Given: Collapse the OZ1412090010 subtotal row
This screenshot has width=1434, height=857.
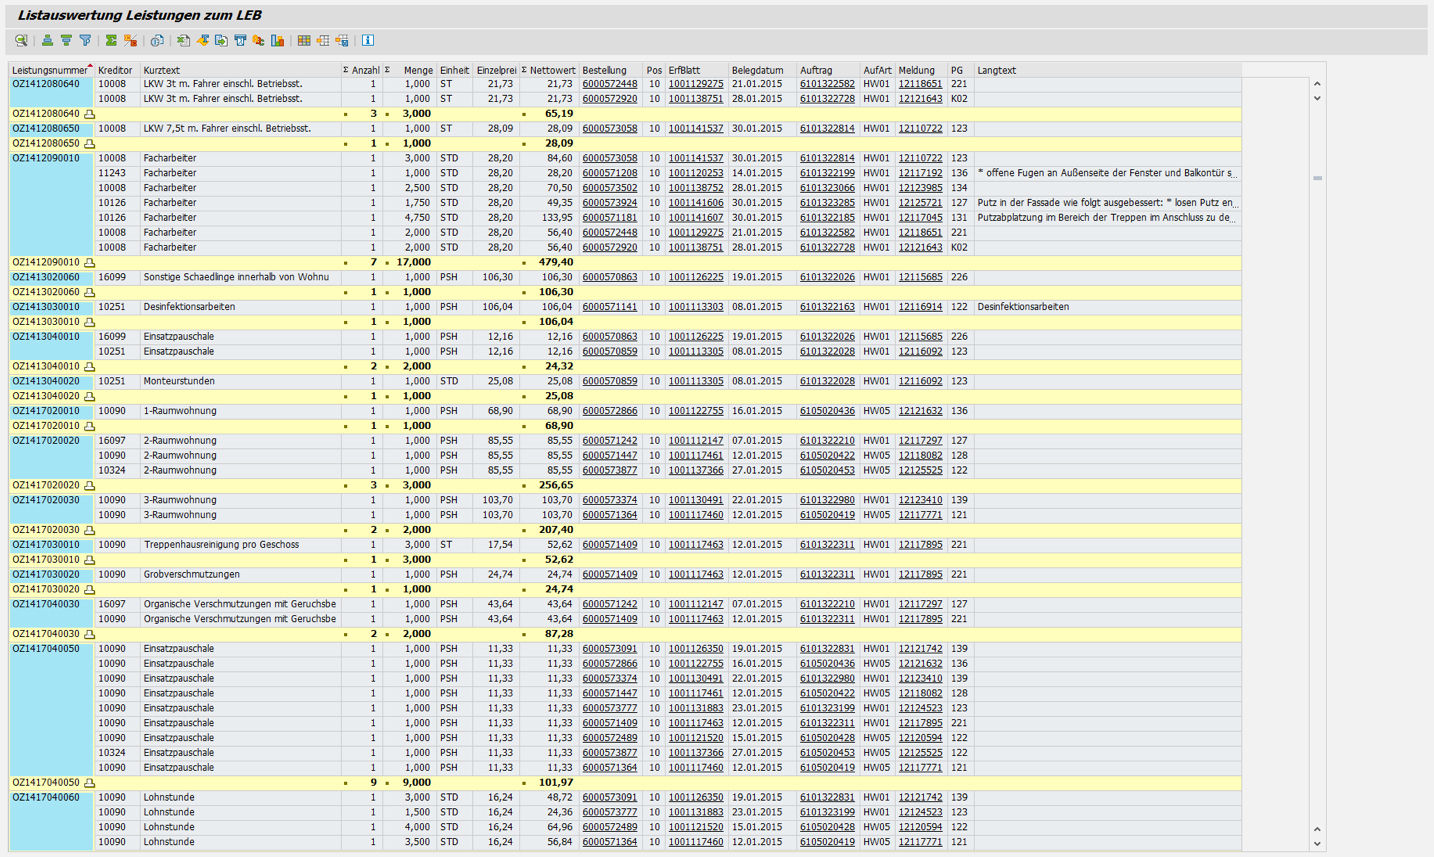Looking at the screenshot, I should pos(89,263).
